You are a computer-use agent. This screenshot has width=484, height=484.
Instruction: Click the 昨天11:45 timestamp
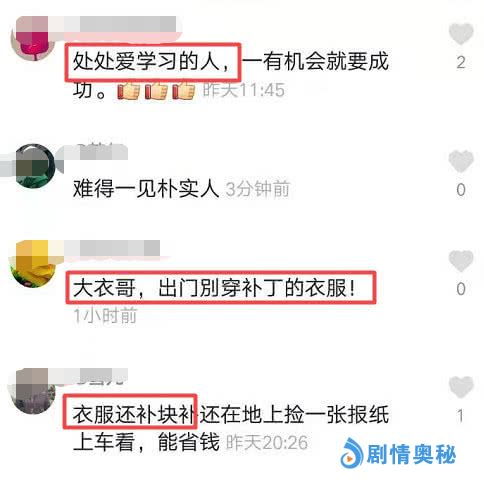(244, 90)
